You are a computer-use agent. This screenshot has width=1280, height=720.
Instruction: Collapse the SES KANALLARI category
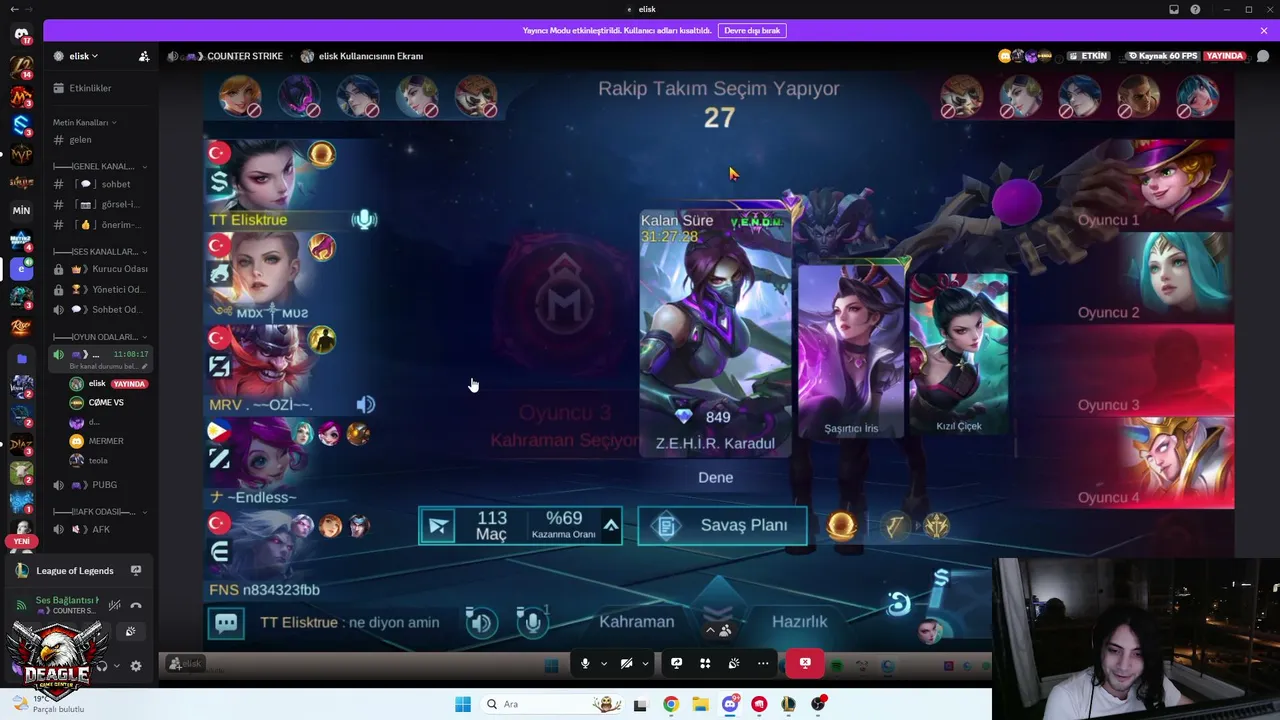pos(100,252)
